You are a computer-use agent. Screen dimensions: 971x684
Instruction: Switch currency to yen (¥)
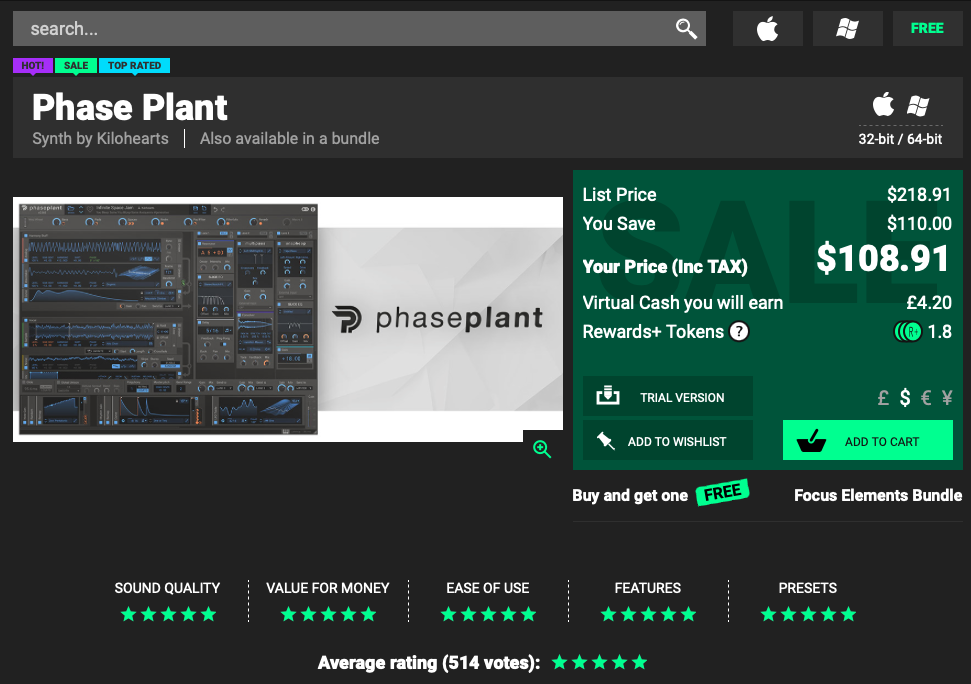tap(947, 397)
